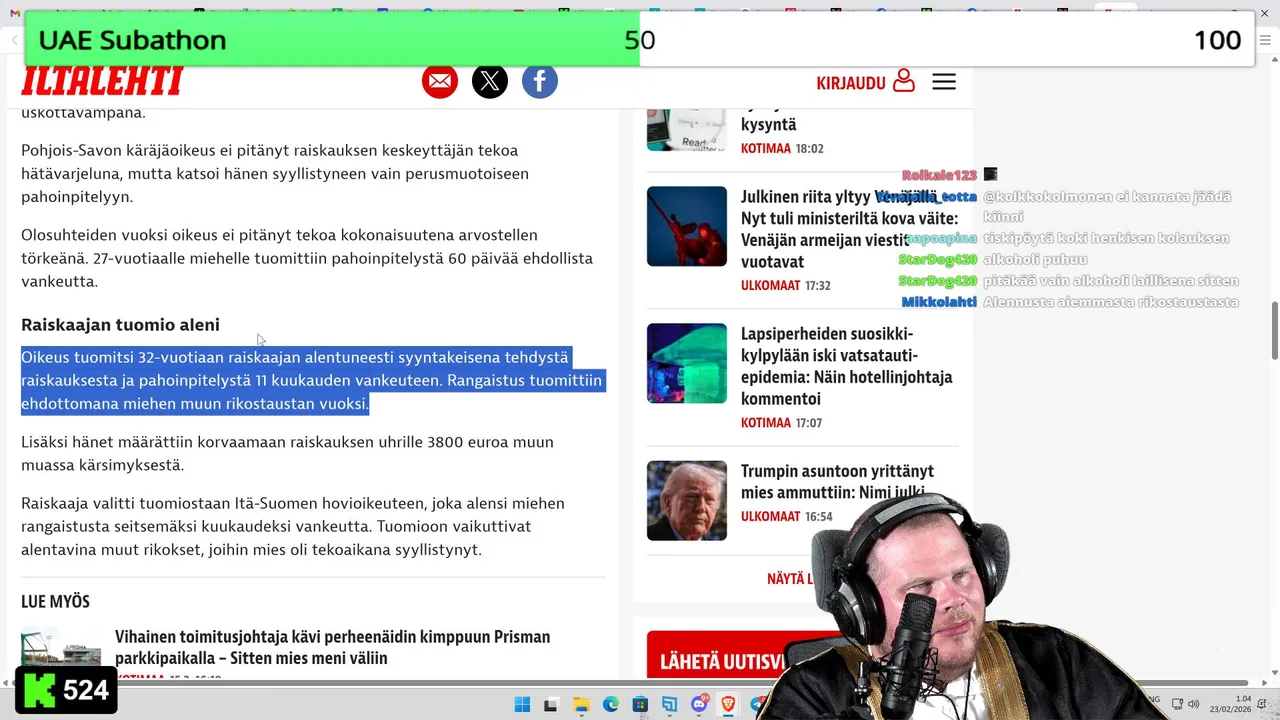Image resolution: width=1280 pixels, height=720 pixels.
Task: Click the ULKOMAAT tag at 16:54
Action: coord(770,516)
